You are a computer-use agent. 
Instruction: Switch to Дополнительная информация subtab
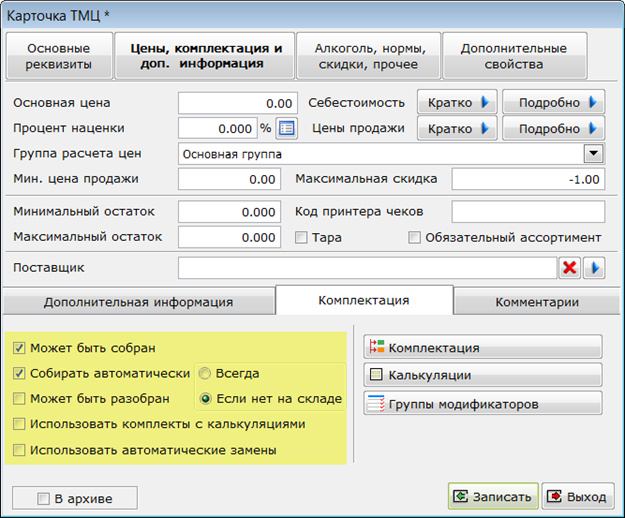click(139, 302)
